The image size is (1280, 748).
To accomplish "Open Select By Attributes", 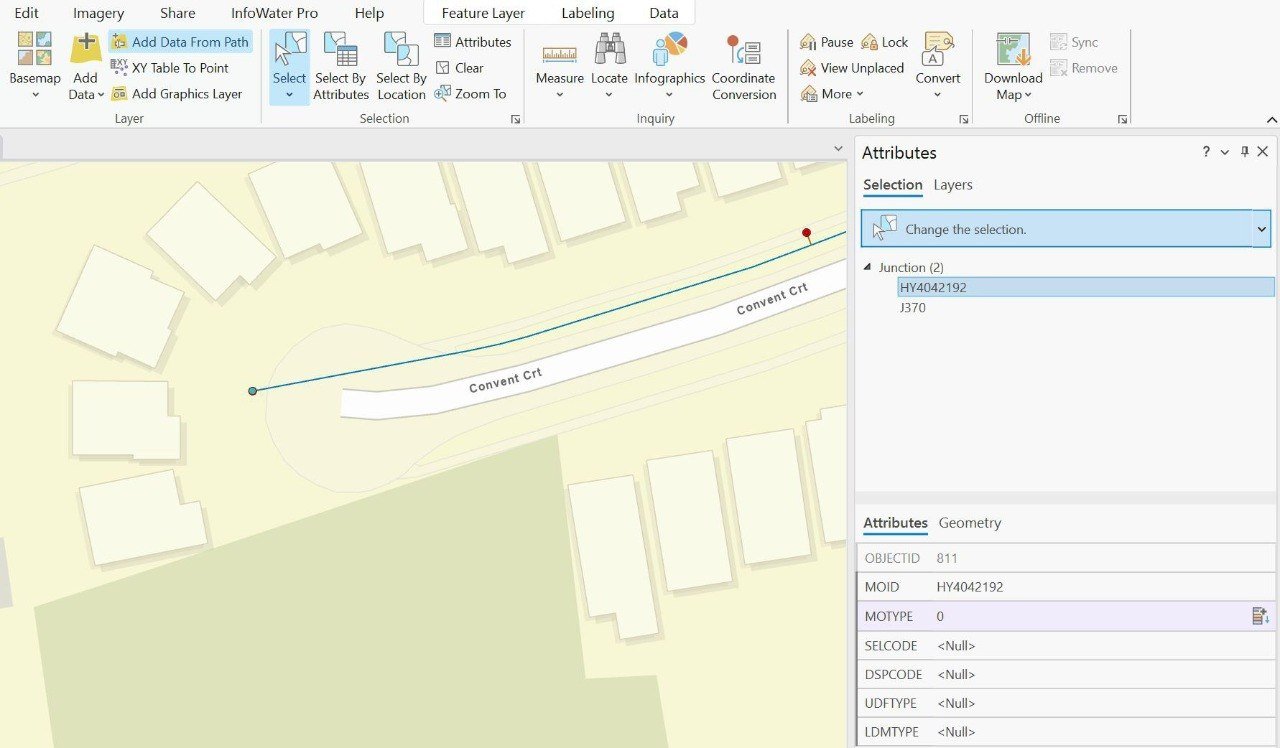I will (341, 66).
